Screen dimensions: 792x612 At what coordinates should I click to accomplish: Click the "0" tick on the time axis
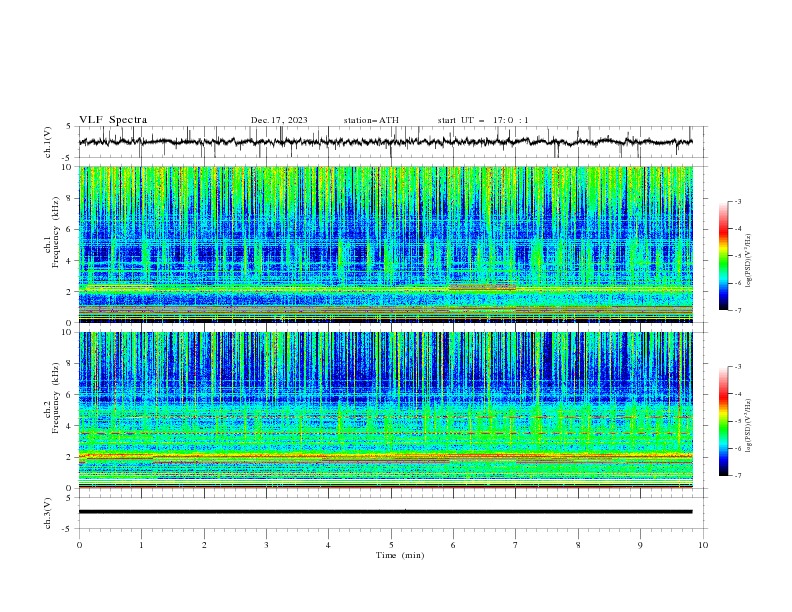pos(79,545)
